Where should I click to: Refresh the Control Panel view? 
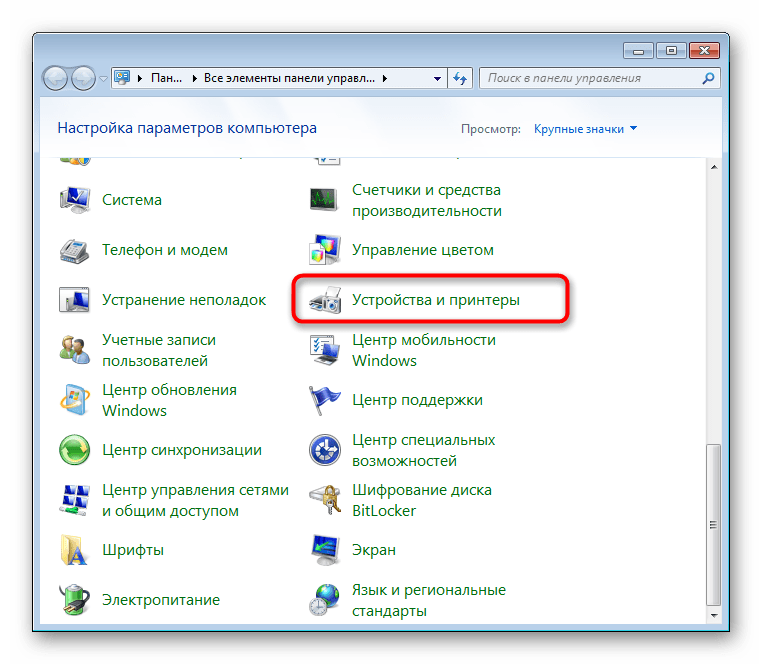click(460, 78)
